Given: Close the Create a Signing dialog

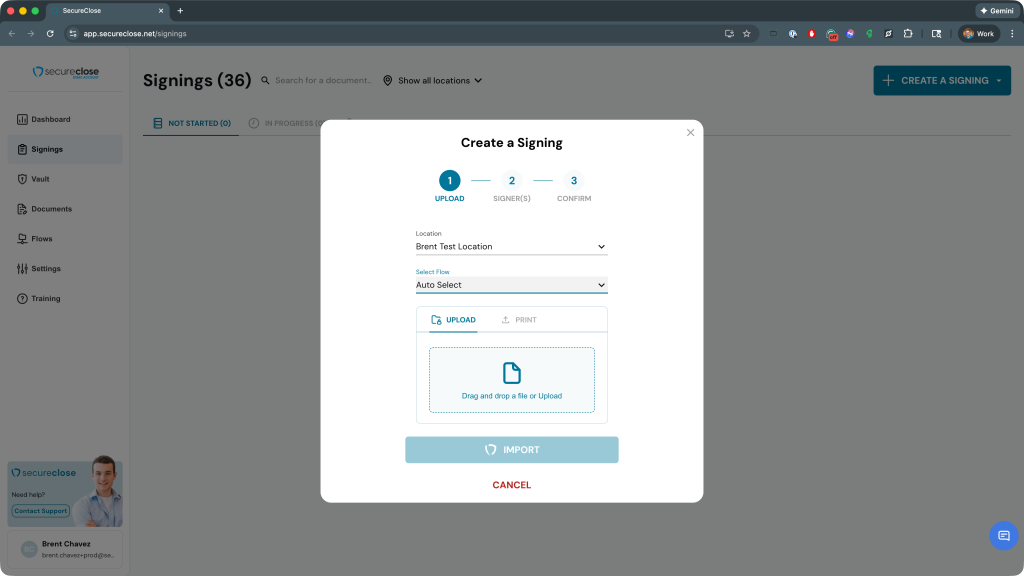Looking at the screenshot, I should click(690, 133).
